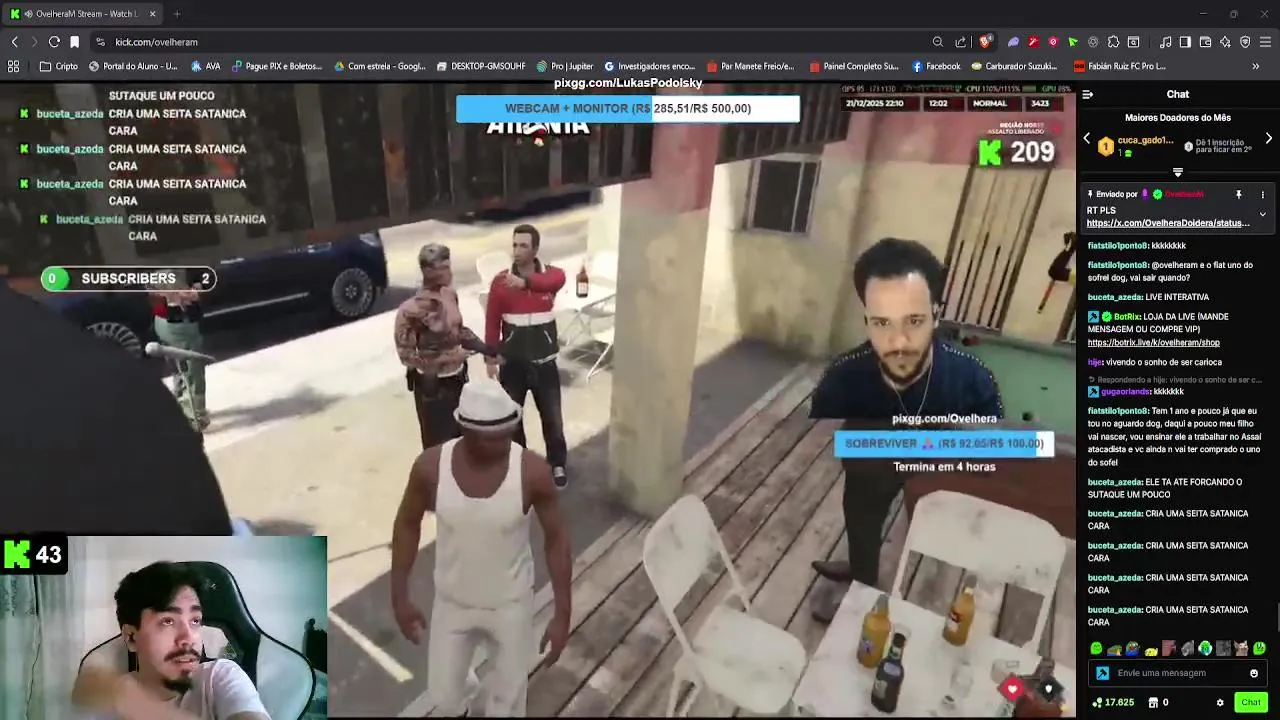The height and width of the screenshot is (720, 1280).
Task: Click the SOBREVIVER donation goal bar
Action: tap(944, 443)
